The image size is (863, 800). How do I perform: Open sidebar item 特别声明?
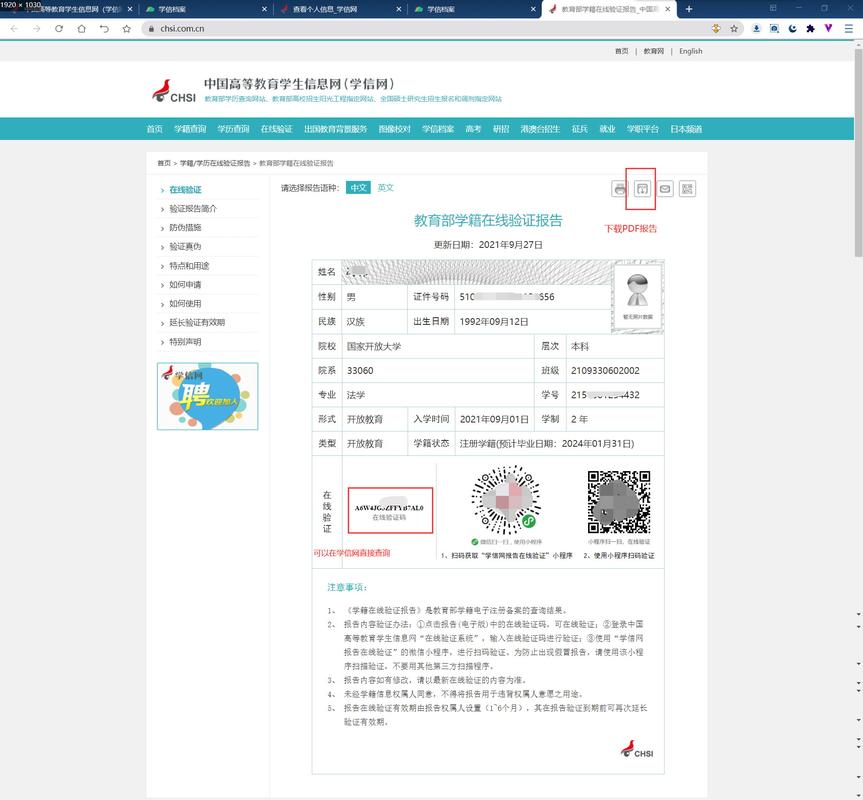(x=185, y=342)
